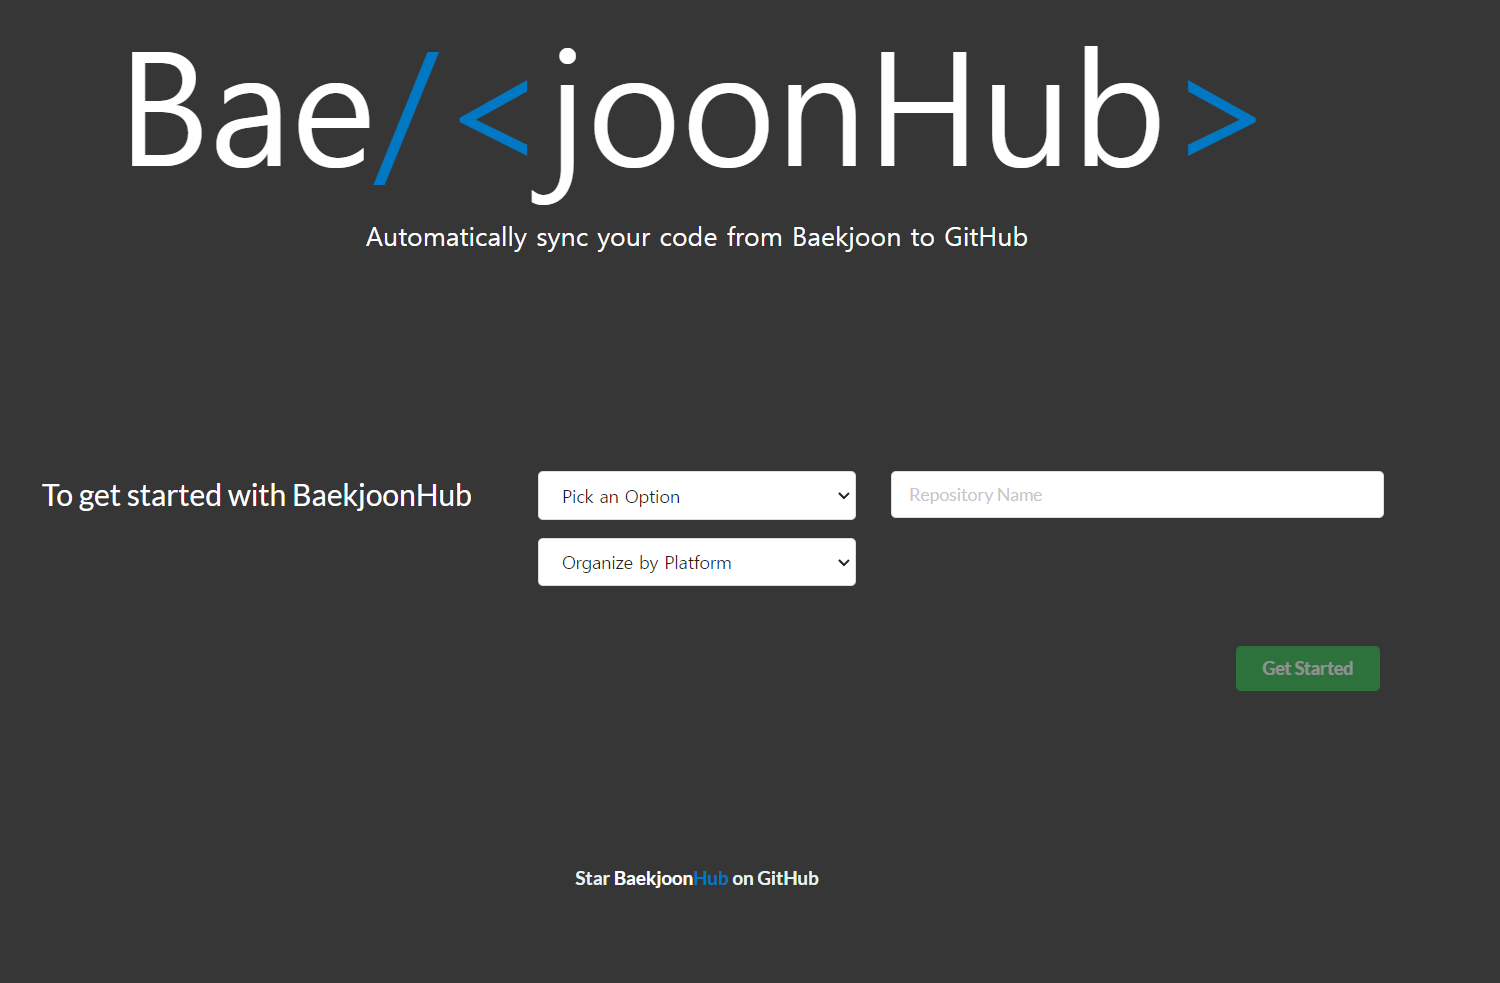1500x983 pixels.
Task: Expand the Organize by Platform dropdown
Action: coord(697,562)
